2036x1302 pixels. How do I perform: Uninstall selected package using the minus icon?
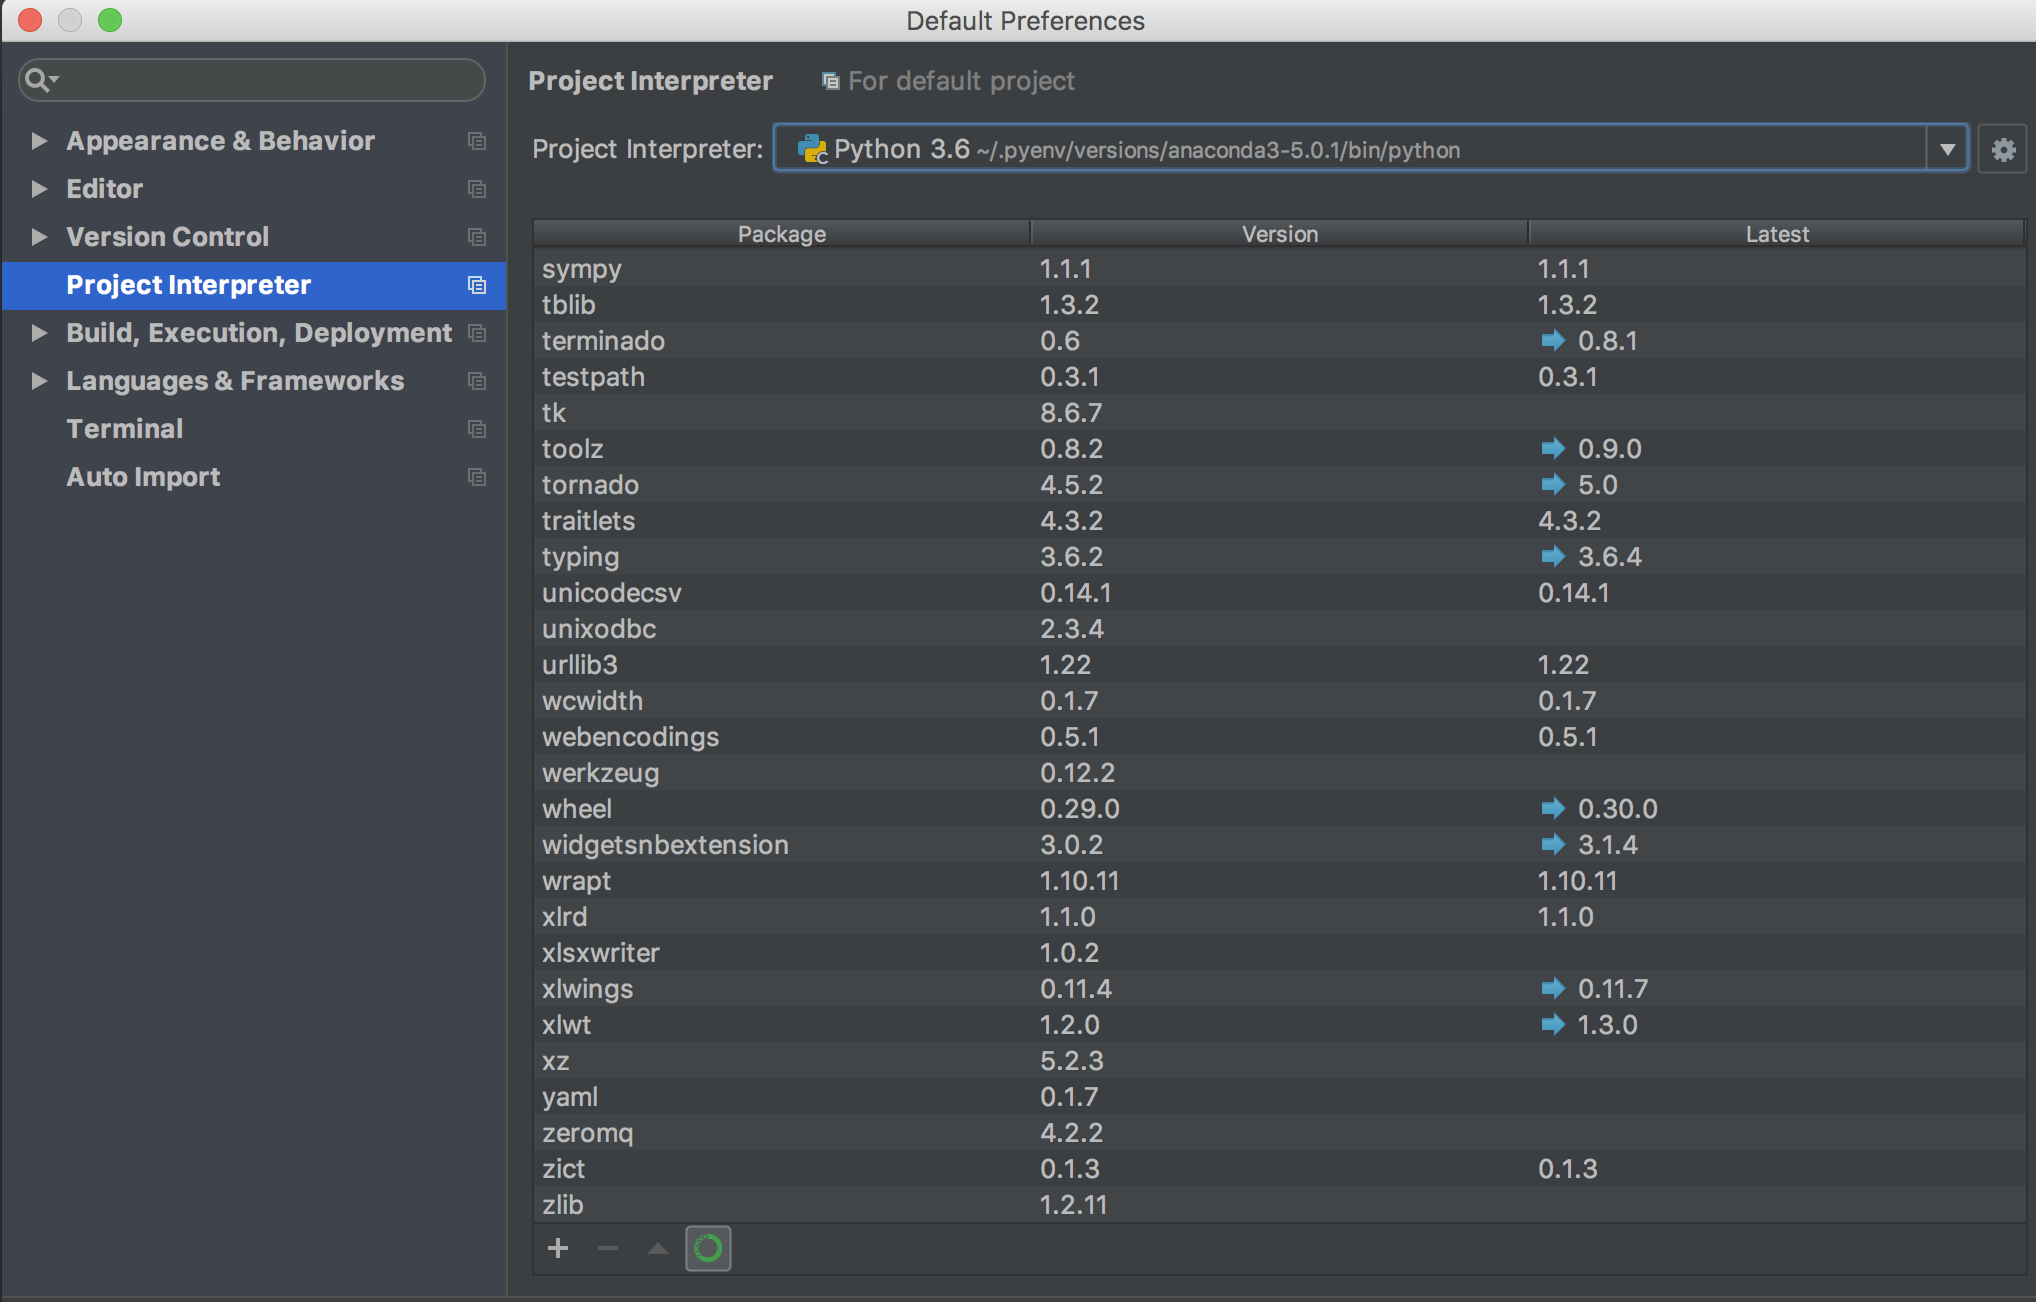608,1247
